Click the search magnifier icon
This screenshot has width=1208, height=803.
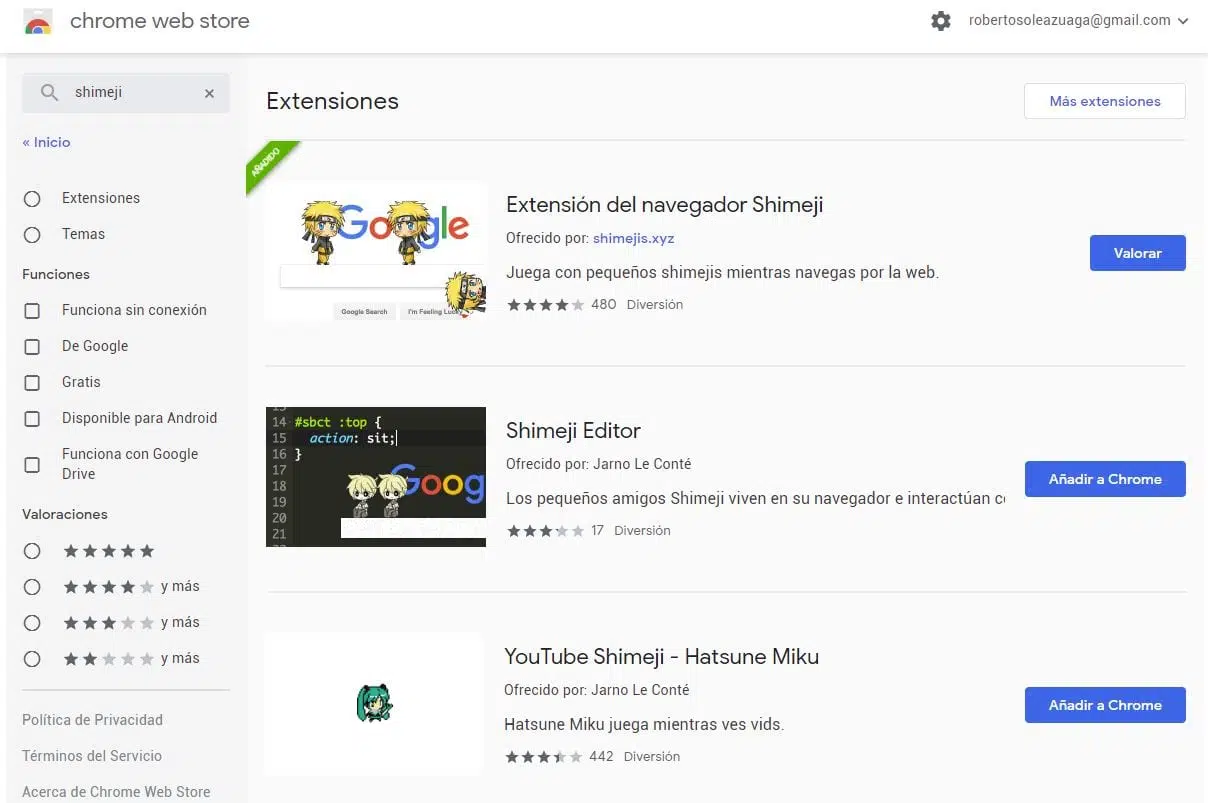pos(49,93)
